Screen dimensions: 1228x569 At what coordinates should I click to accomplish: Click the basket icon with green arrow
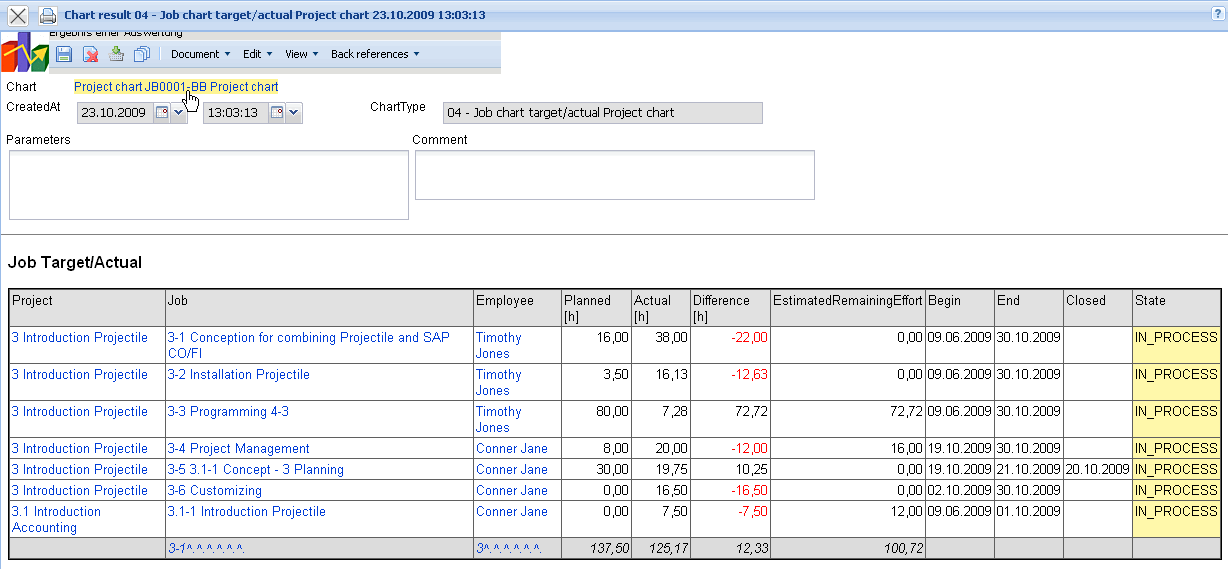116,54
